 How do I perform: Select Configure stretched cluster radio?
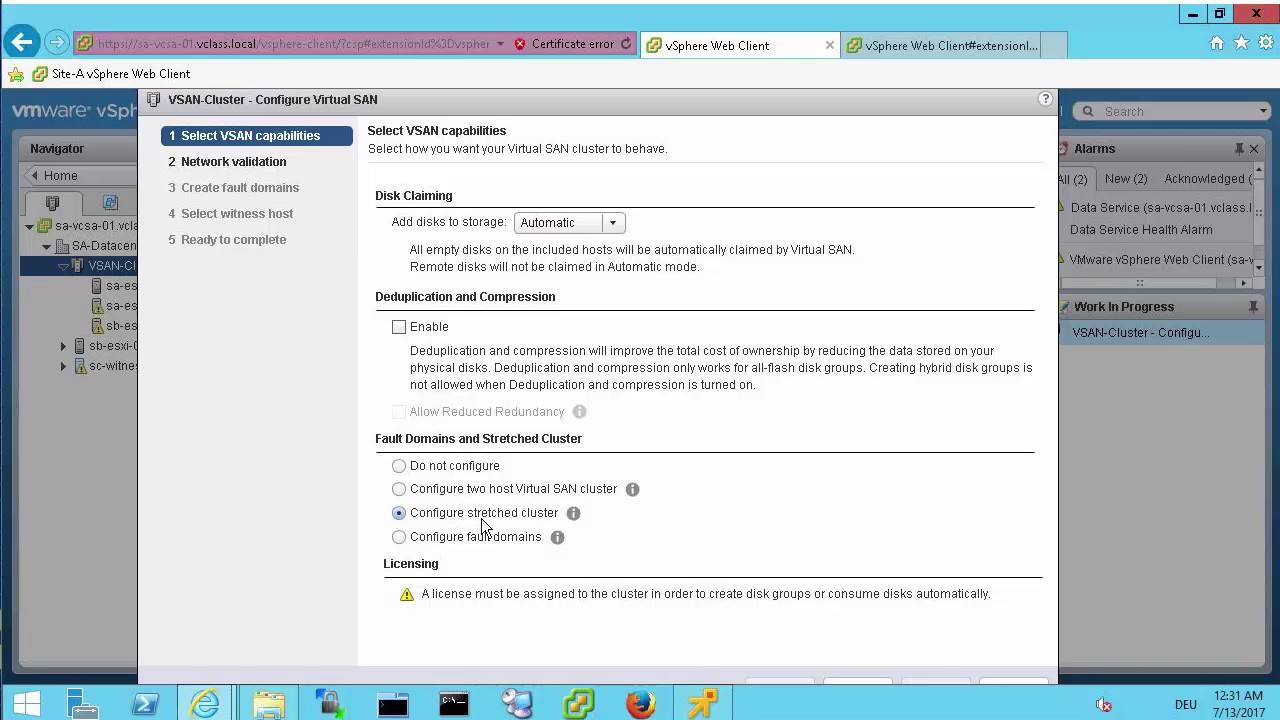click(x=399, y=513)
